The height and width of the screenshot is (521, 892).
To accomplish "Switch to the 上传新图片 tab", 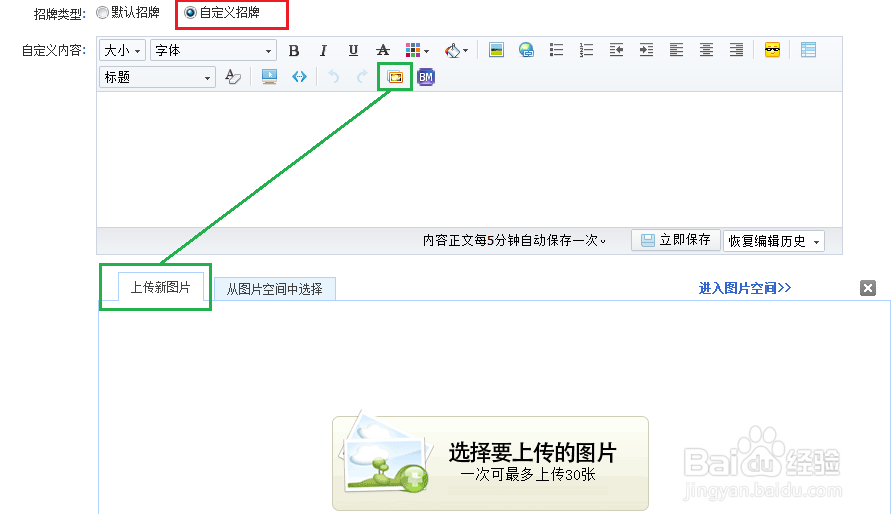I will (x=161, y=288).
